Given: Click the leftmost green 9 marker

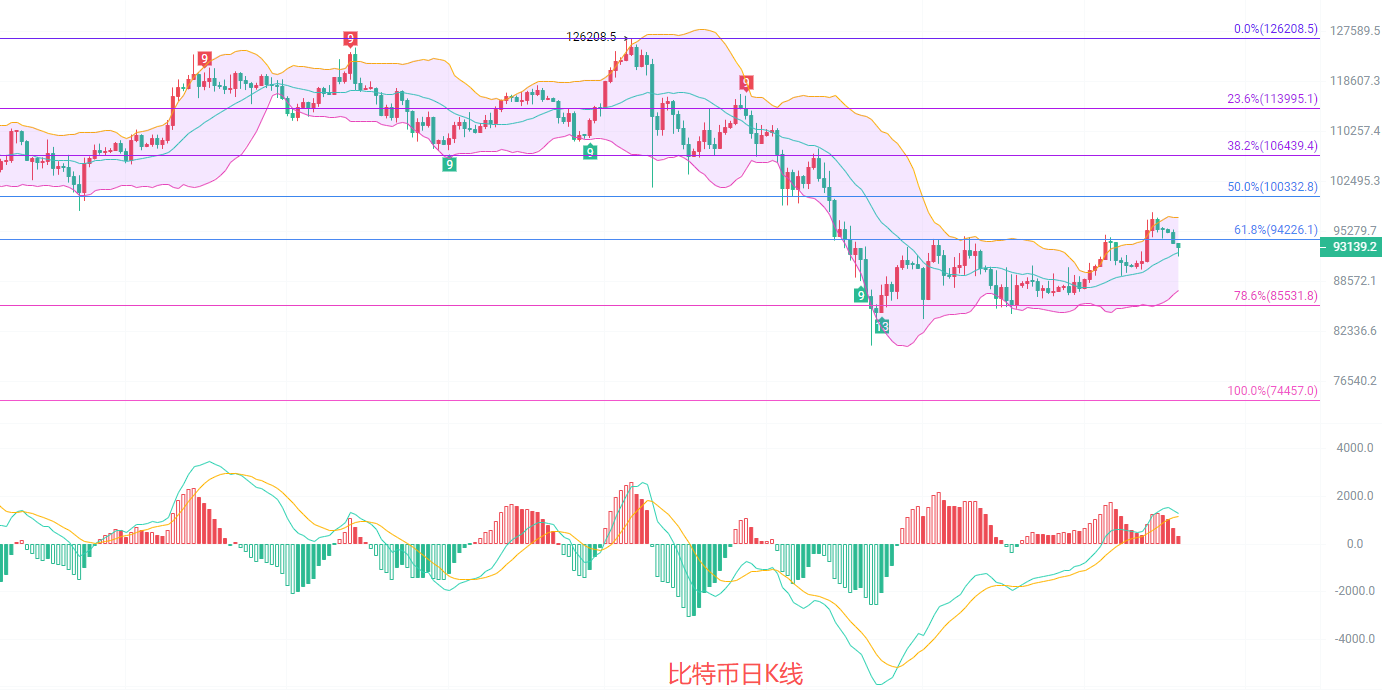Looking at the screenshot, I should coord(450,164).
